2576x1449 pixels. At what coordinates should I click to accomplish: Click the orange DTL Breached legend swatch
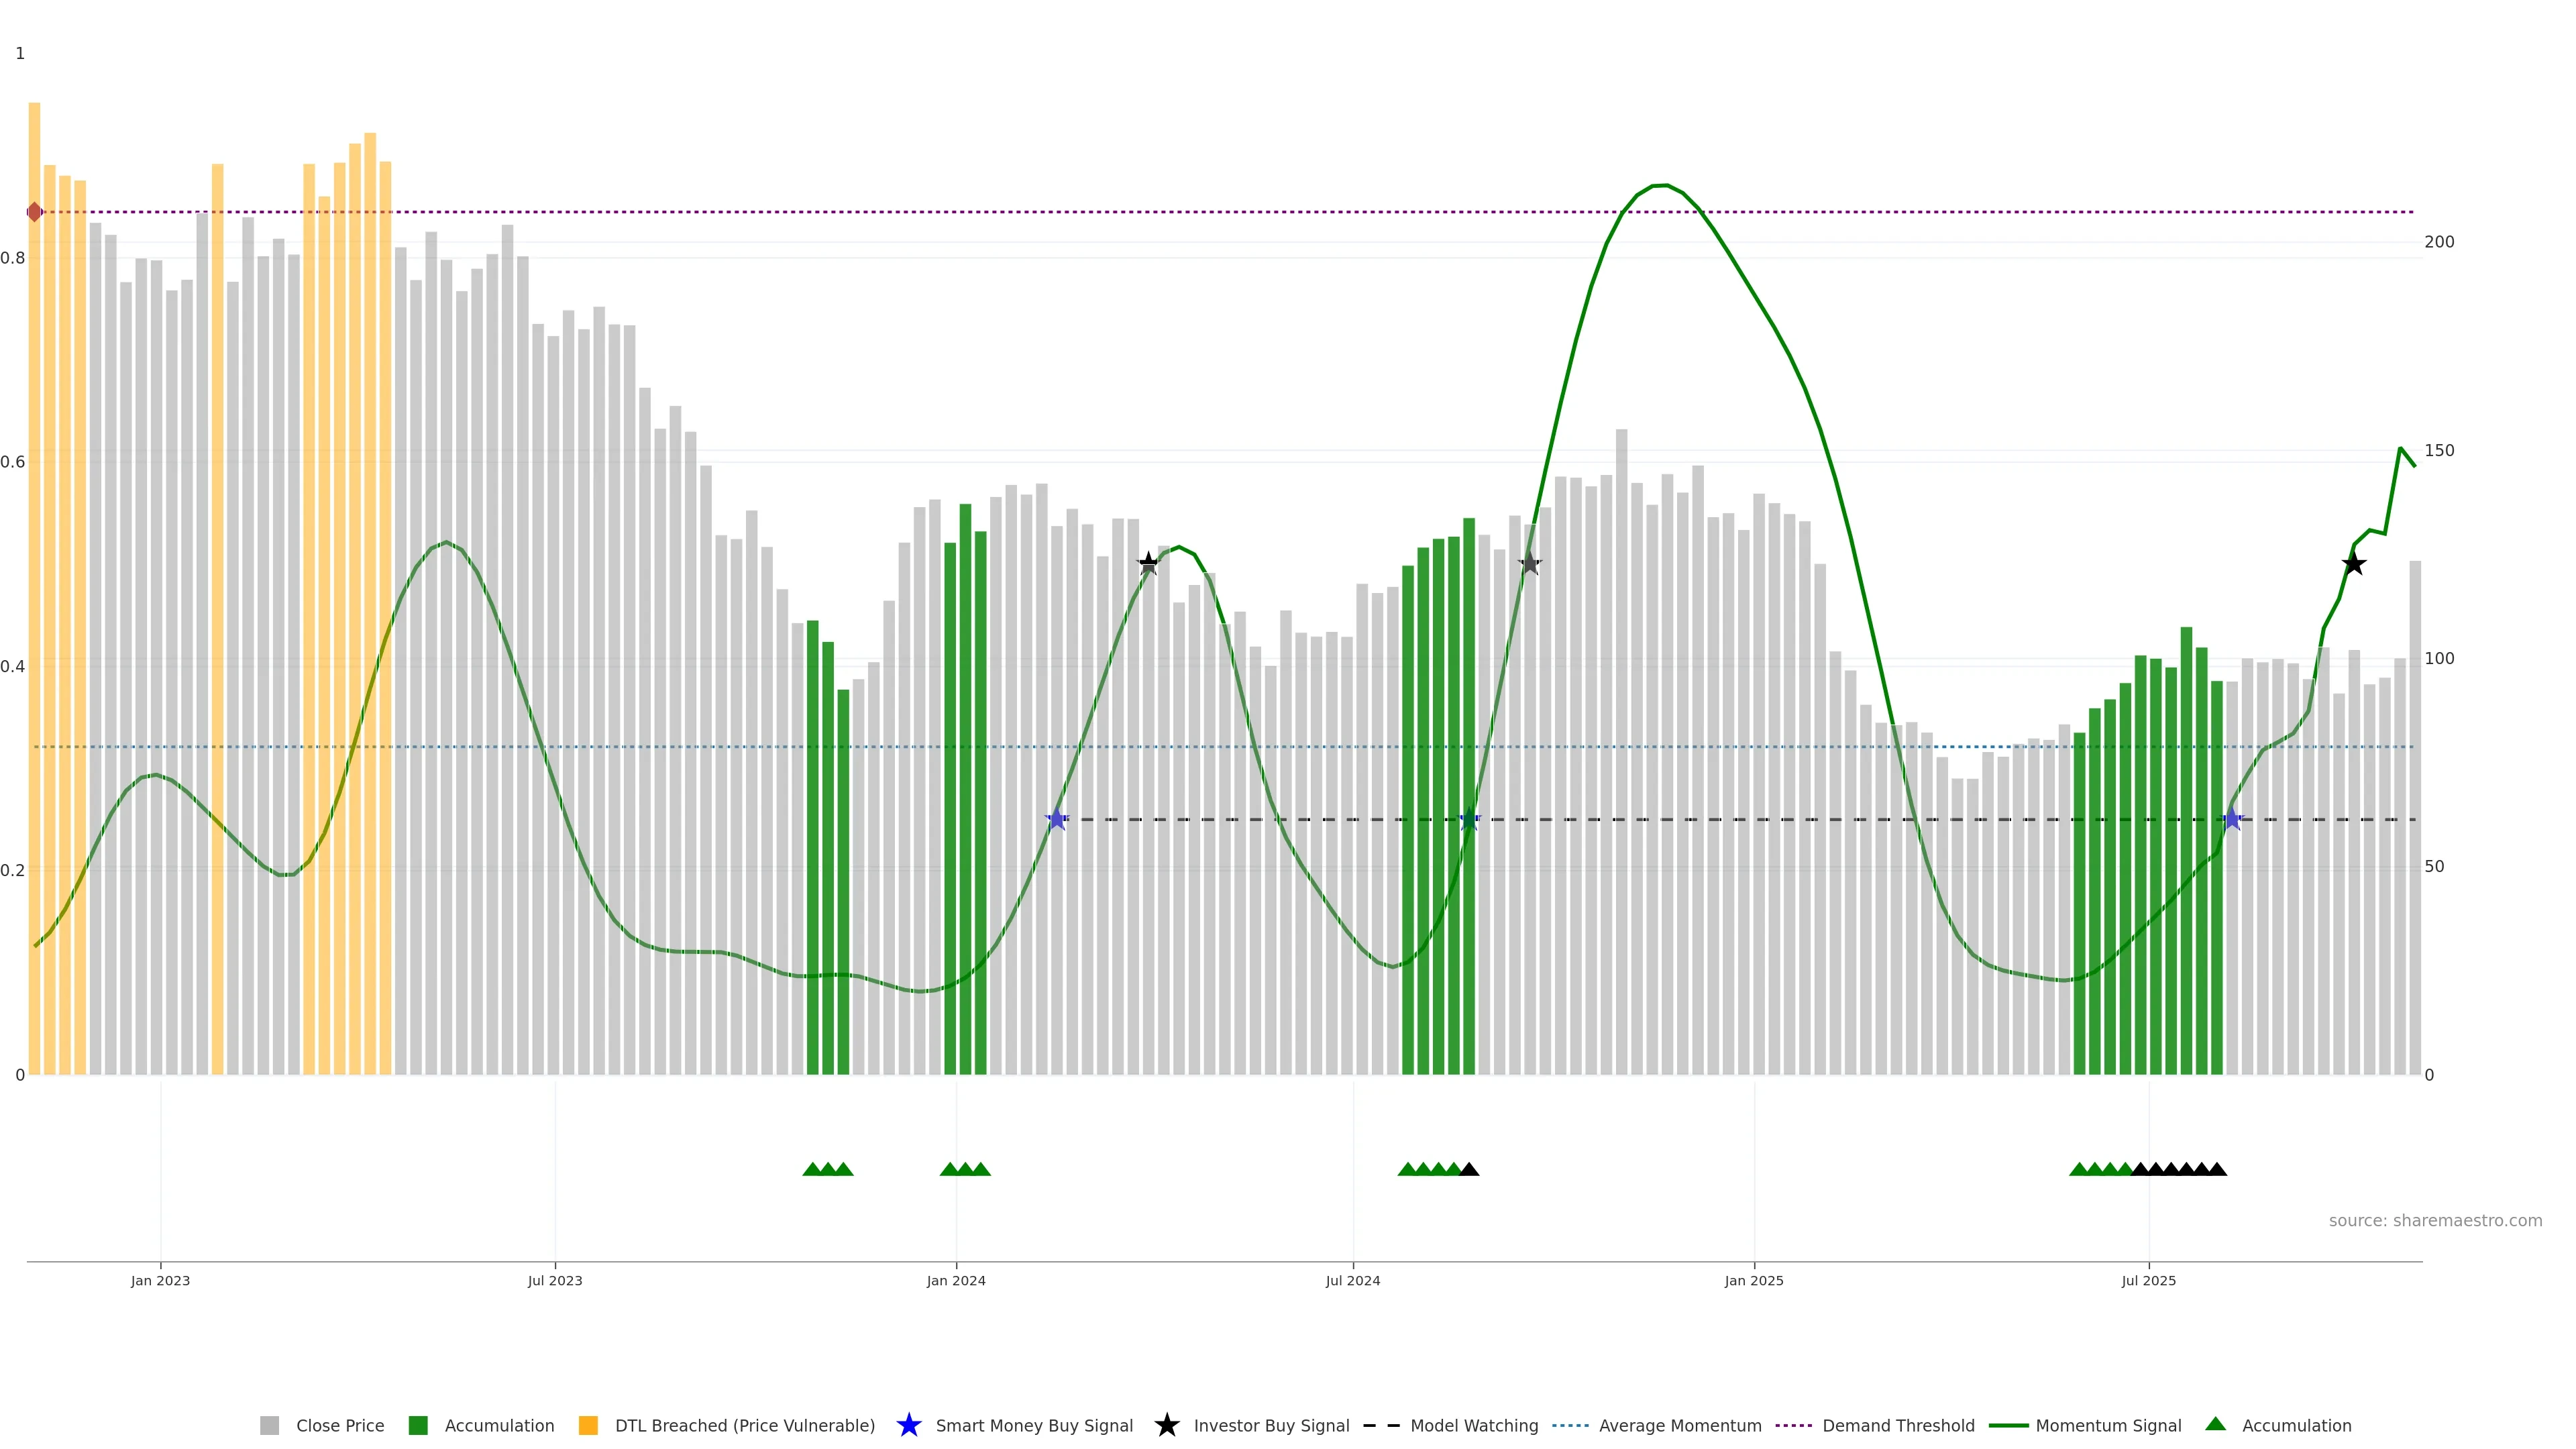click(588, 1426)
